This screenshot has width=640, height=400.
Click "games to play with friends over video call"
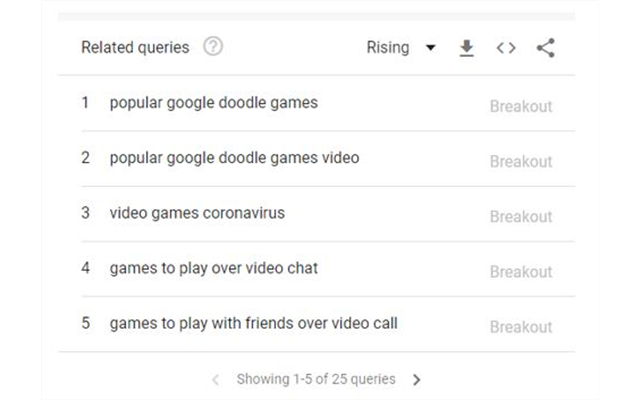click(253, 323)
